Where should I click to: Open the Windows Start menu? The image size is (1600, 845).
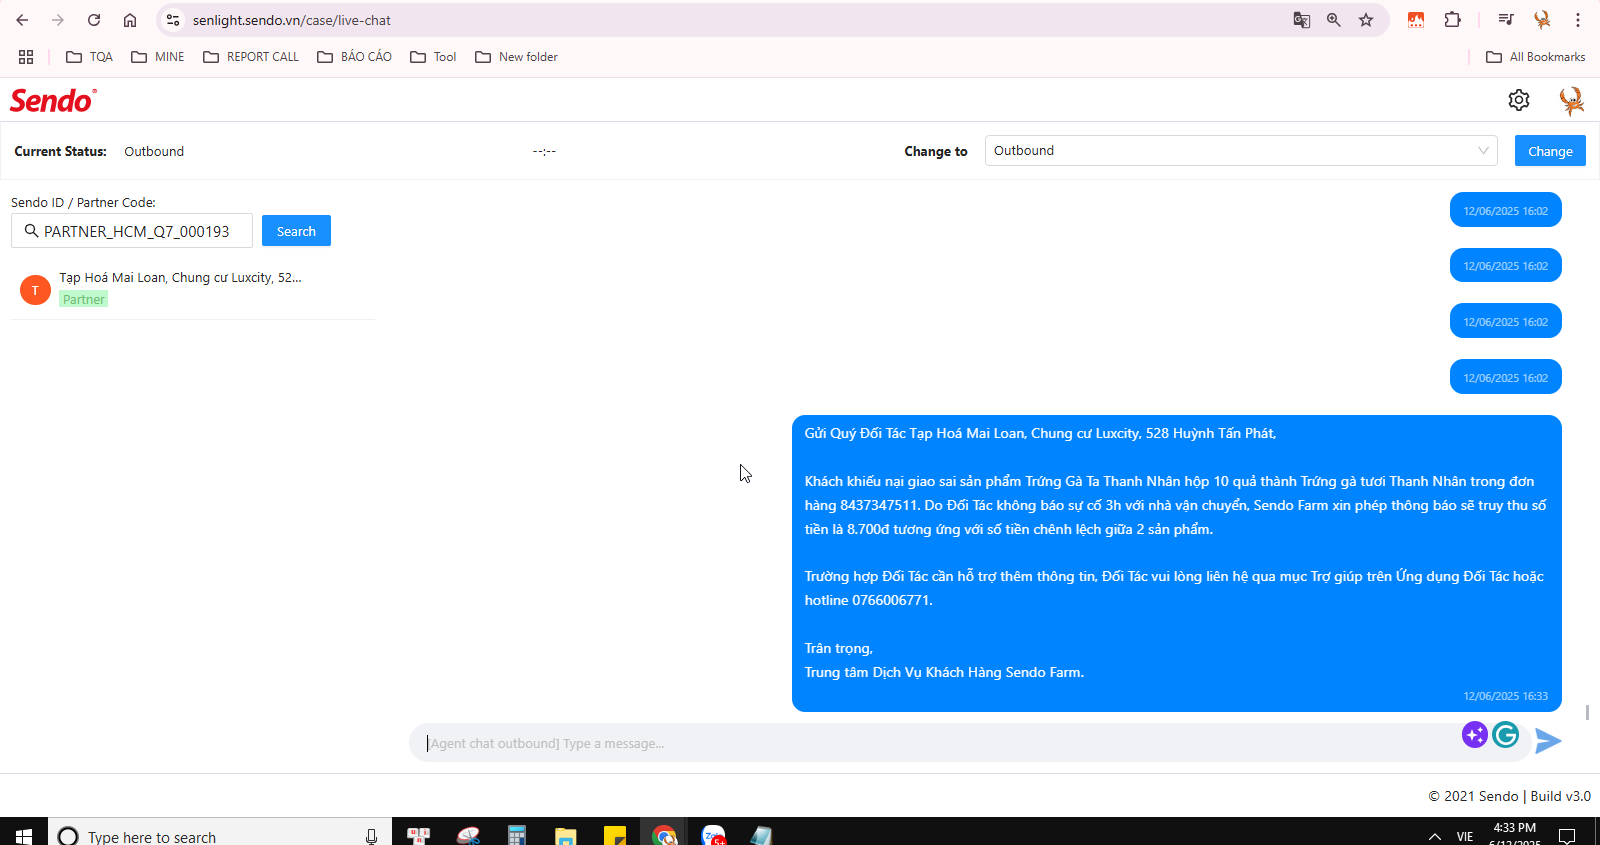24,835
